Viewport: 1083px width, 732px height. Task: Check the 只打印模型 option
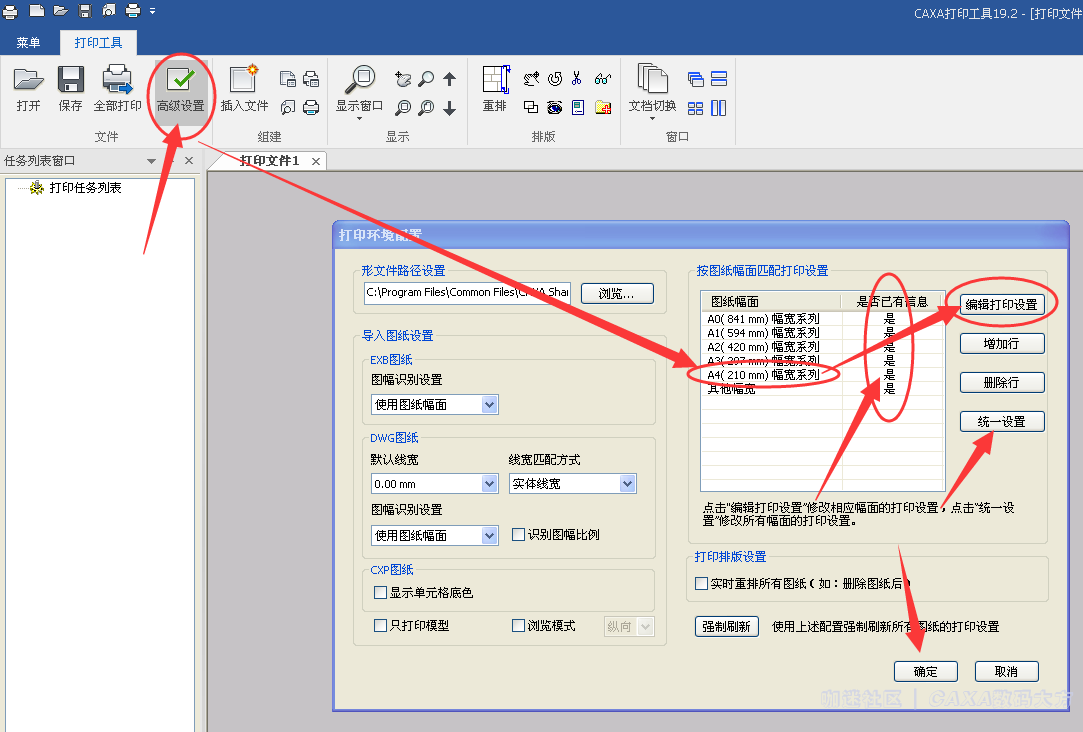tap(380, 626)
